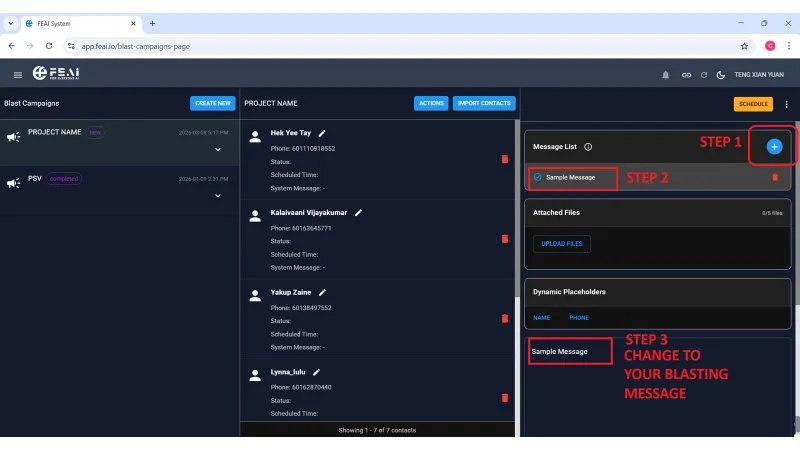Click Hek Yee Tay avatar icon
The height and width of the screenshot is (450, 800).
click(255, 137)
